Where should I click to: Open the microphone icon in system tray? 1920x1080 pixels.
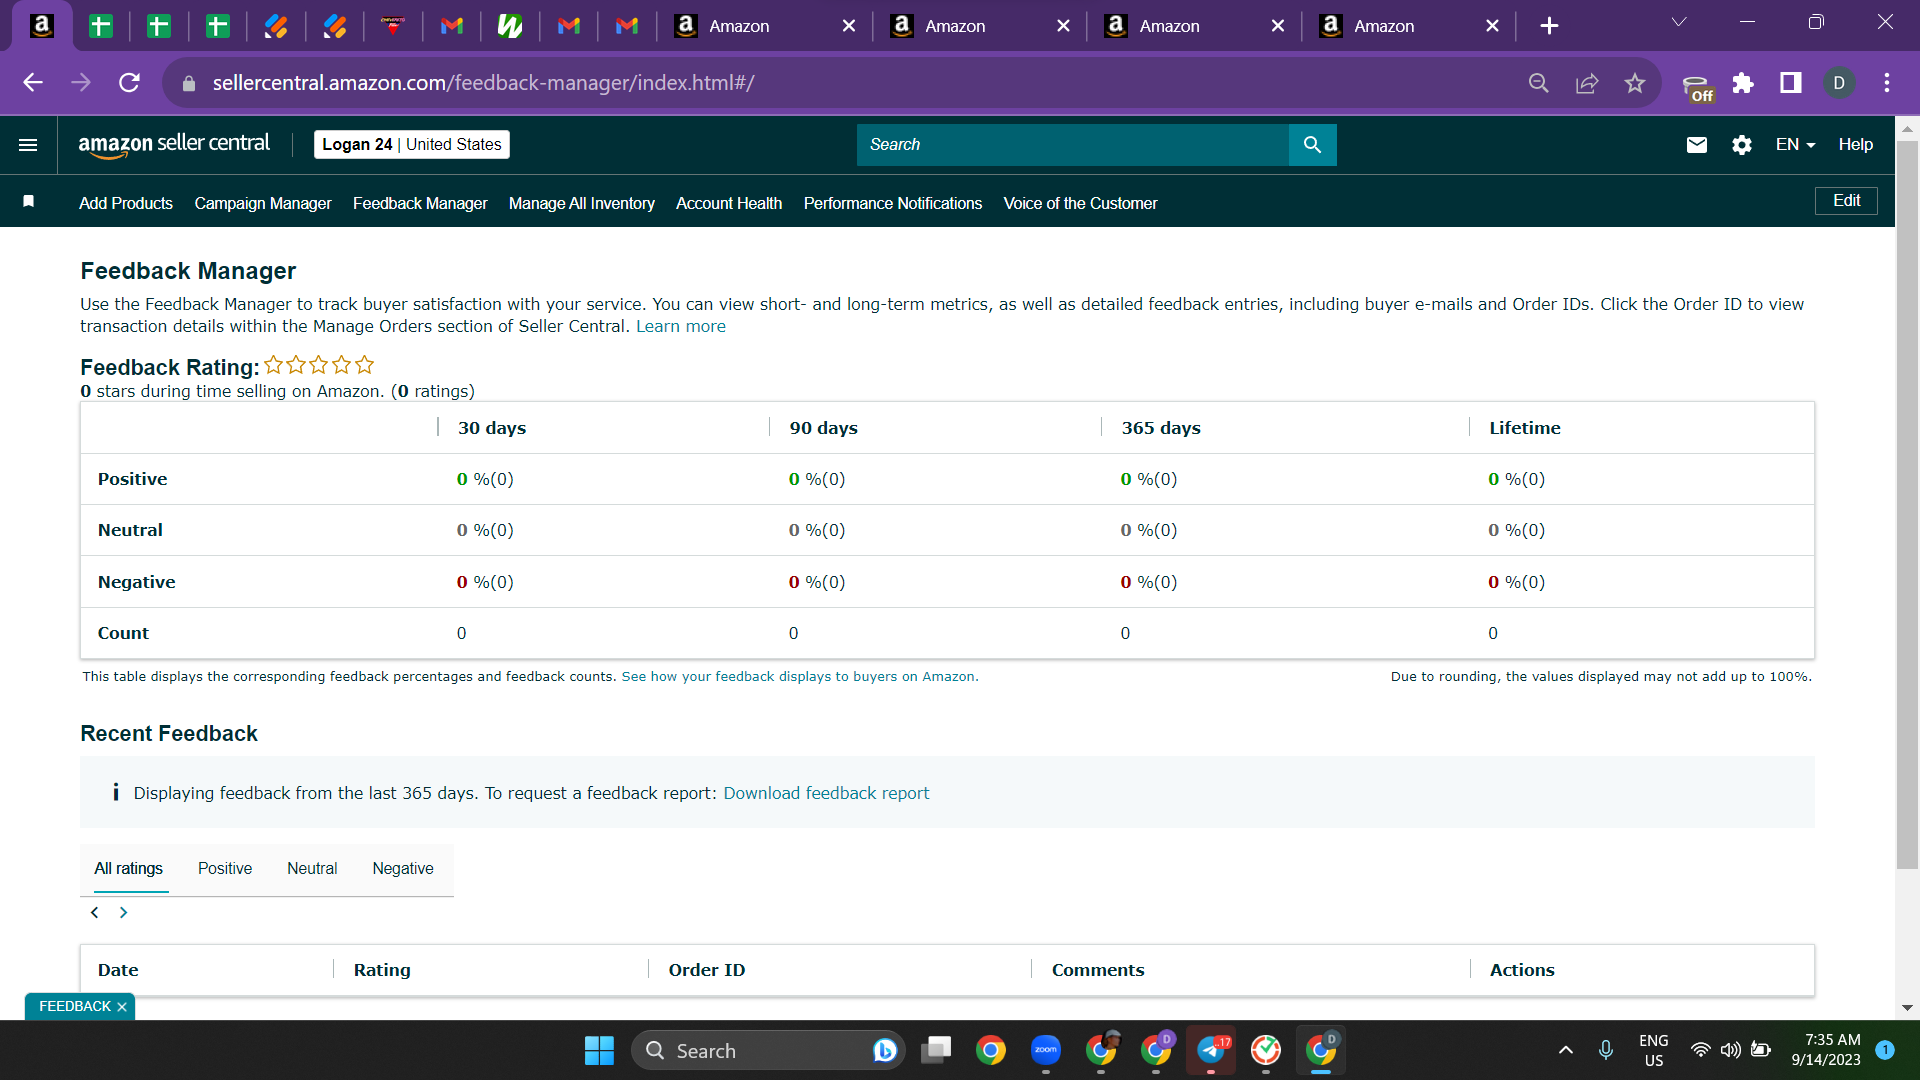tap(1606, 1050)
